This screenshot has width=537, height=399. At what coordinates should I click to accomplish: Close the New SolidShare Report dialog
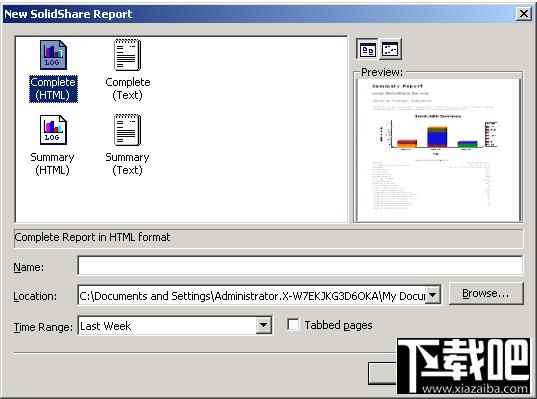pos(524,14)
